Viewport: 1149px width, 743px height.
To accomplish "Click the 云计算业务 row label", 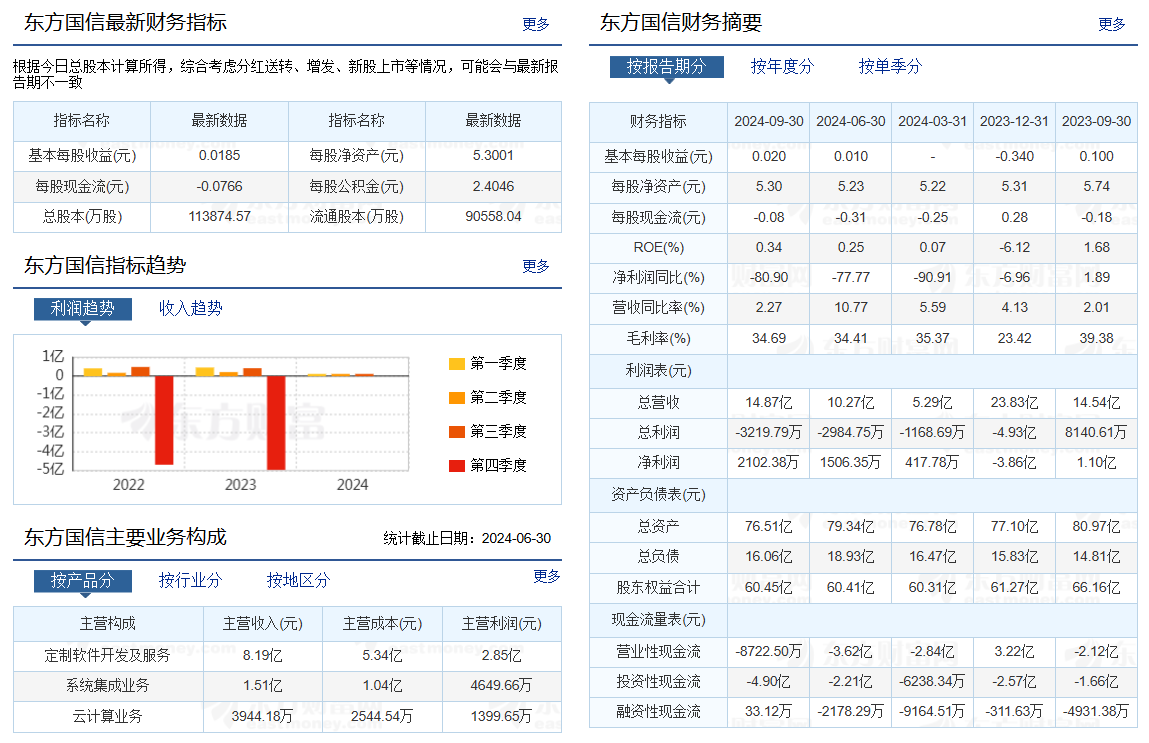I will [x=108, y=717].
